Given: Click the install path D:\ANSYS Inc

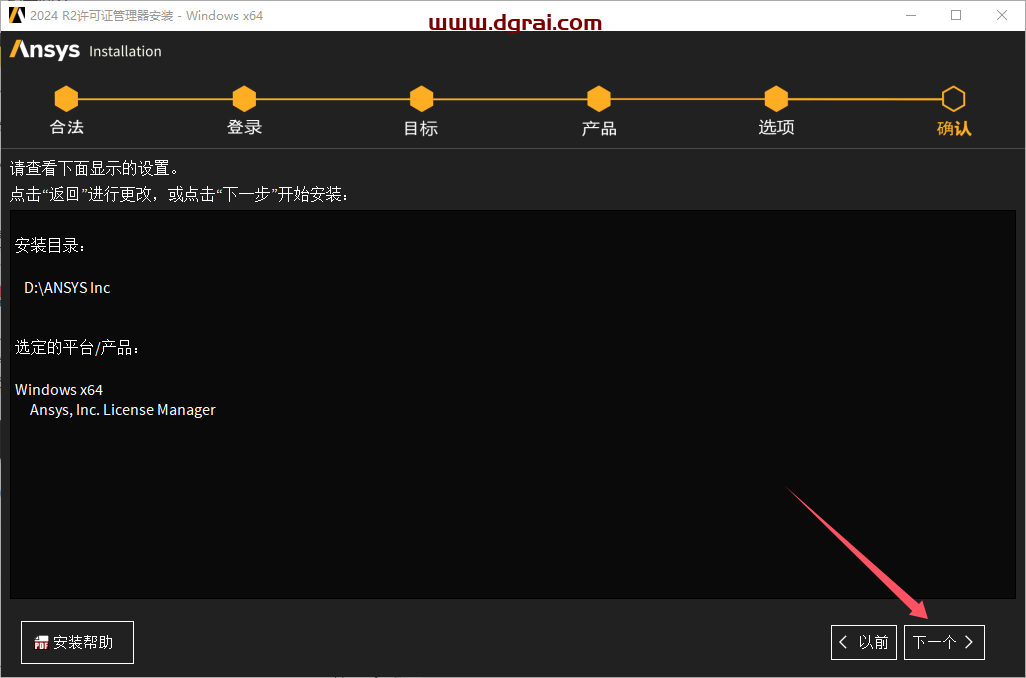Looking at the screenshot, I should coord(67,288).
